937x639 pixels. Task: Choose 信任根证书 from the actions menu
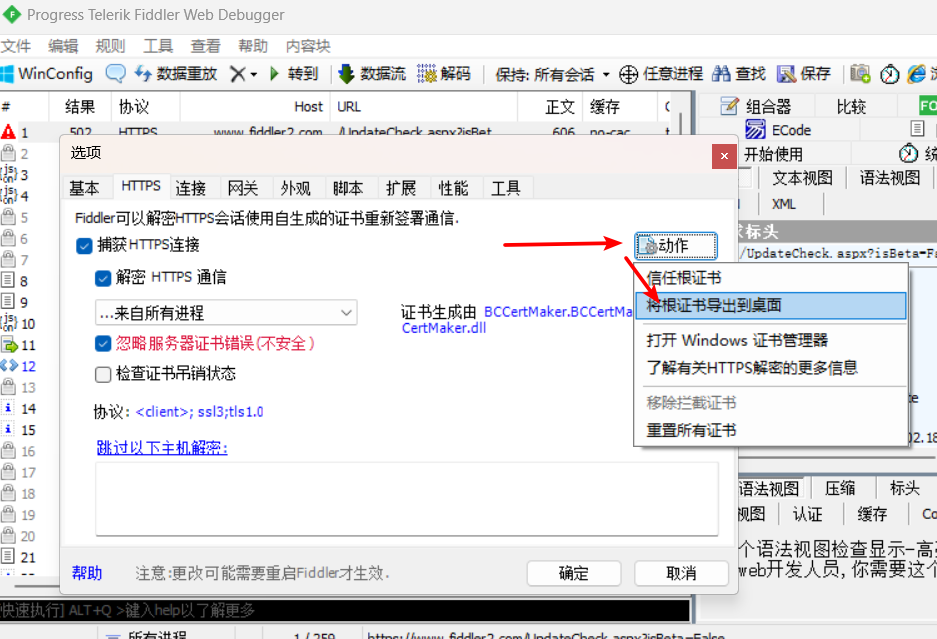point(770,278)
